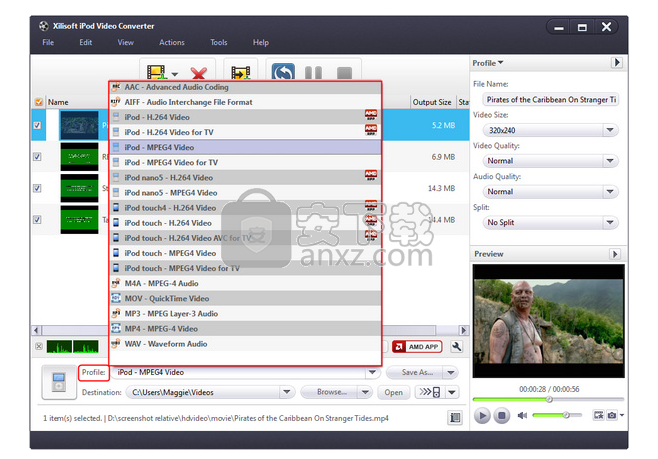Select iPod nano5 - MPEG4 Video profile

click(x=245, y=193)
